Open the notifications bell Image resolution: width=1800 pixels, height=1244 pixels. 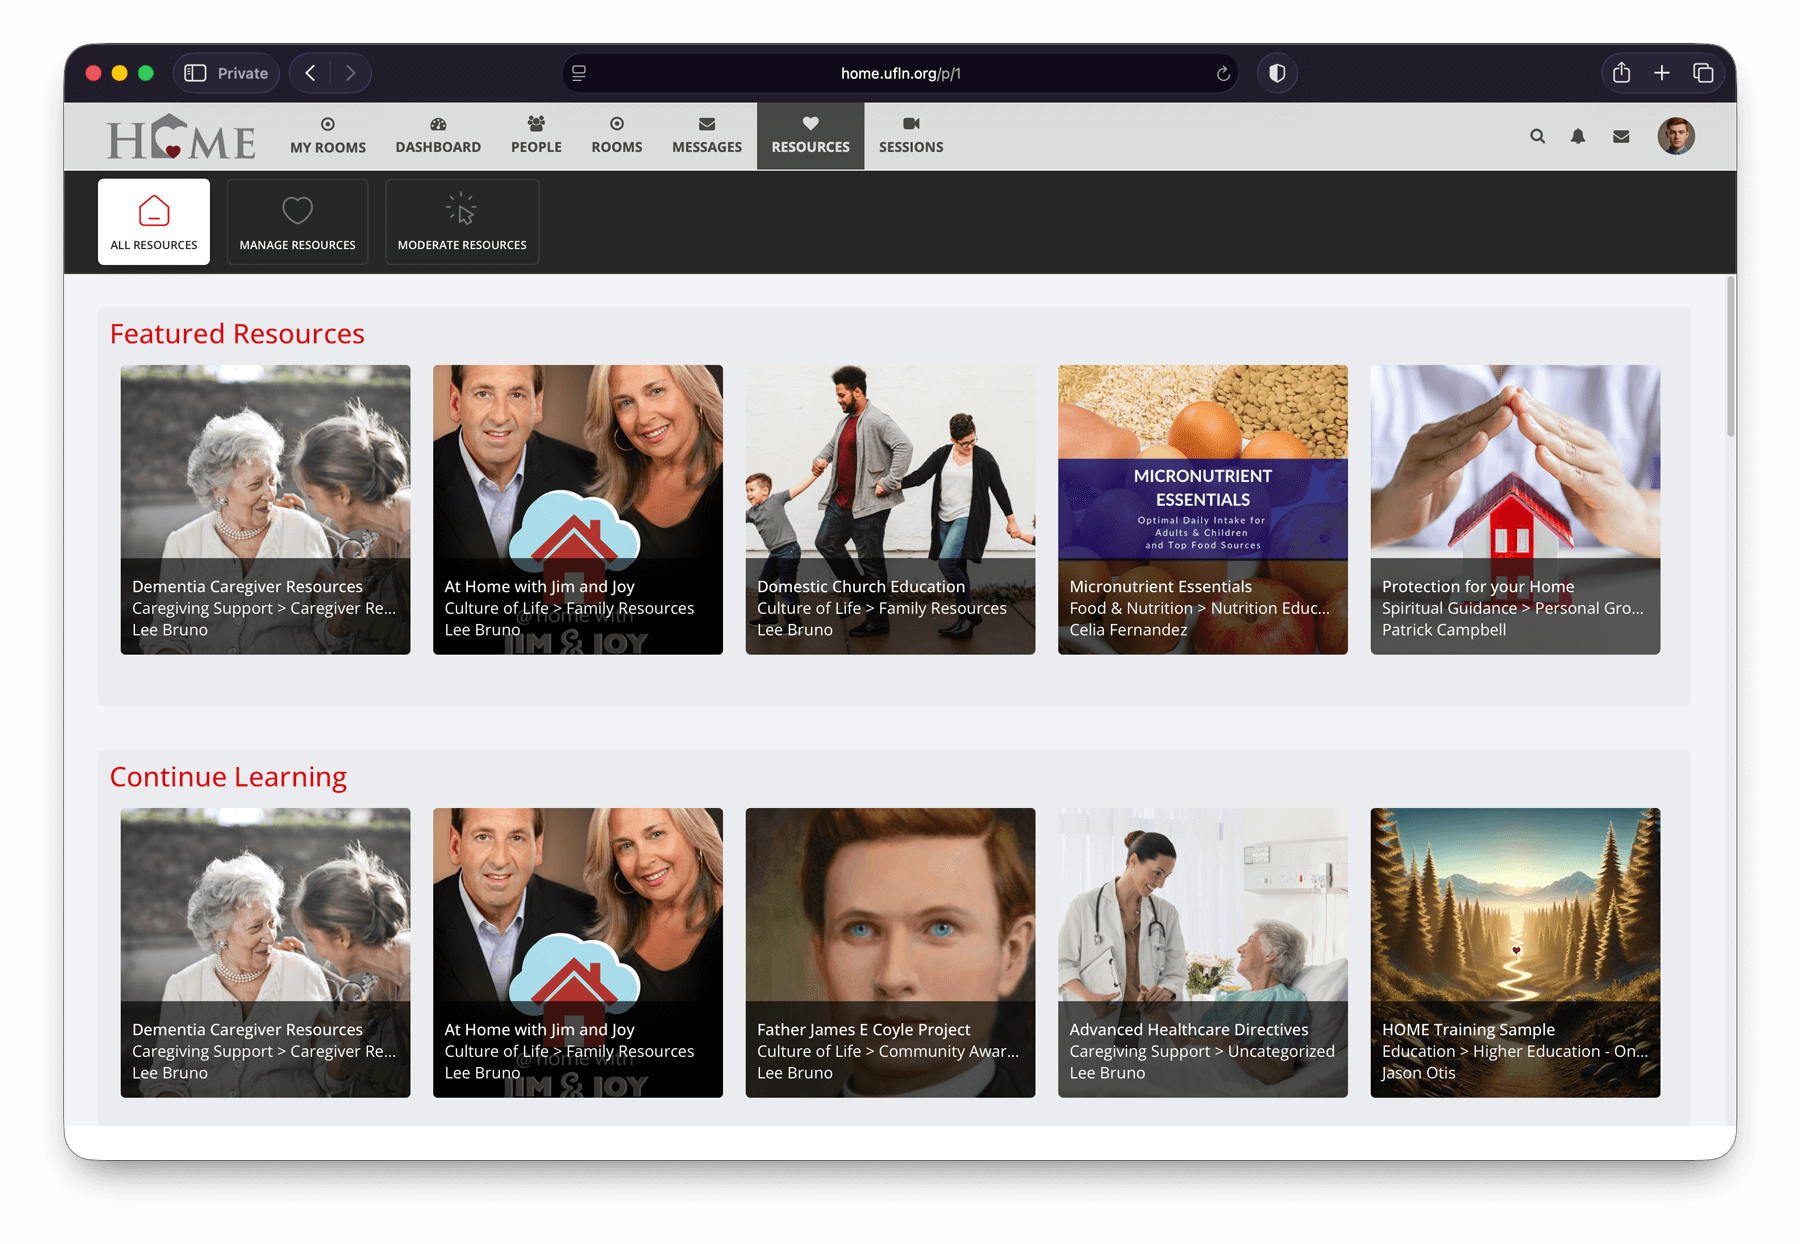[x=1578, y=136]
